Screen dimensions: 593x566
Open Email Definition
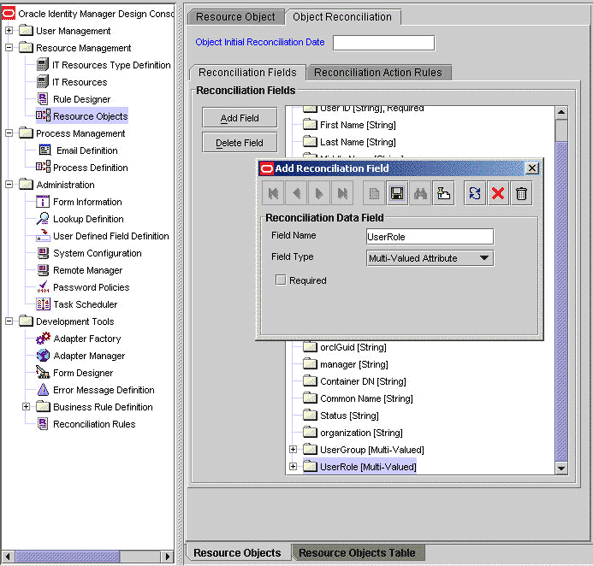[87, 150]
